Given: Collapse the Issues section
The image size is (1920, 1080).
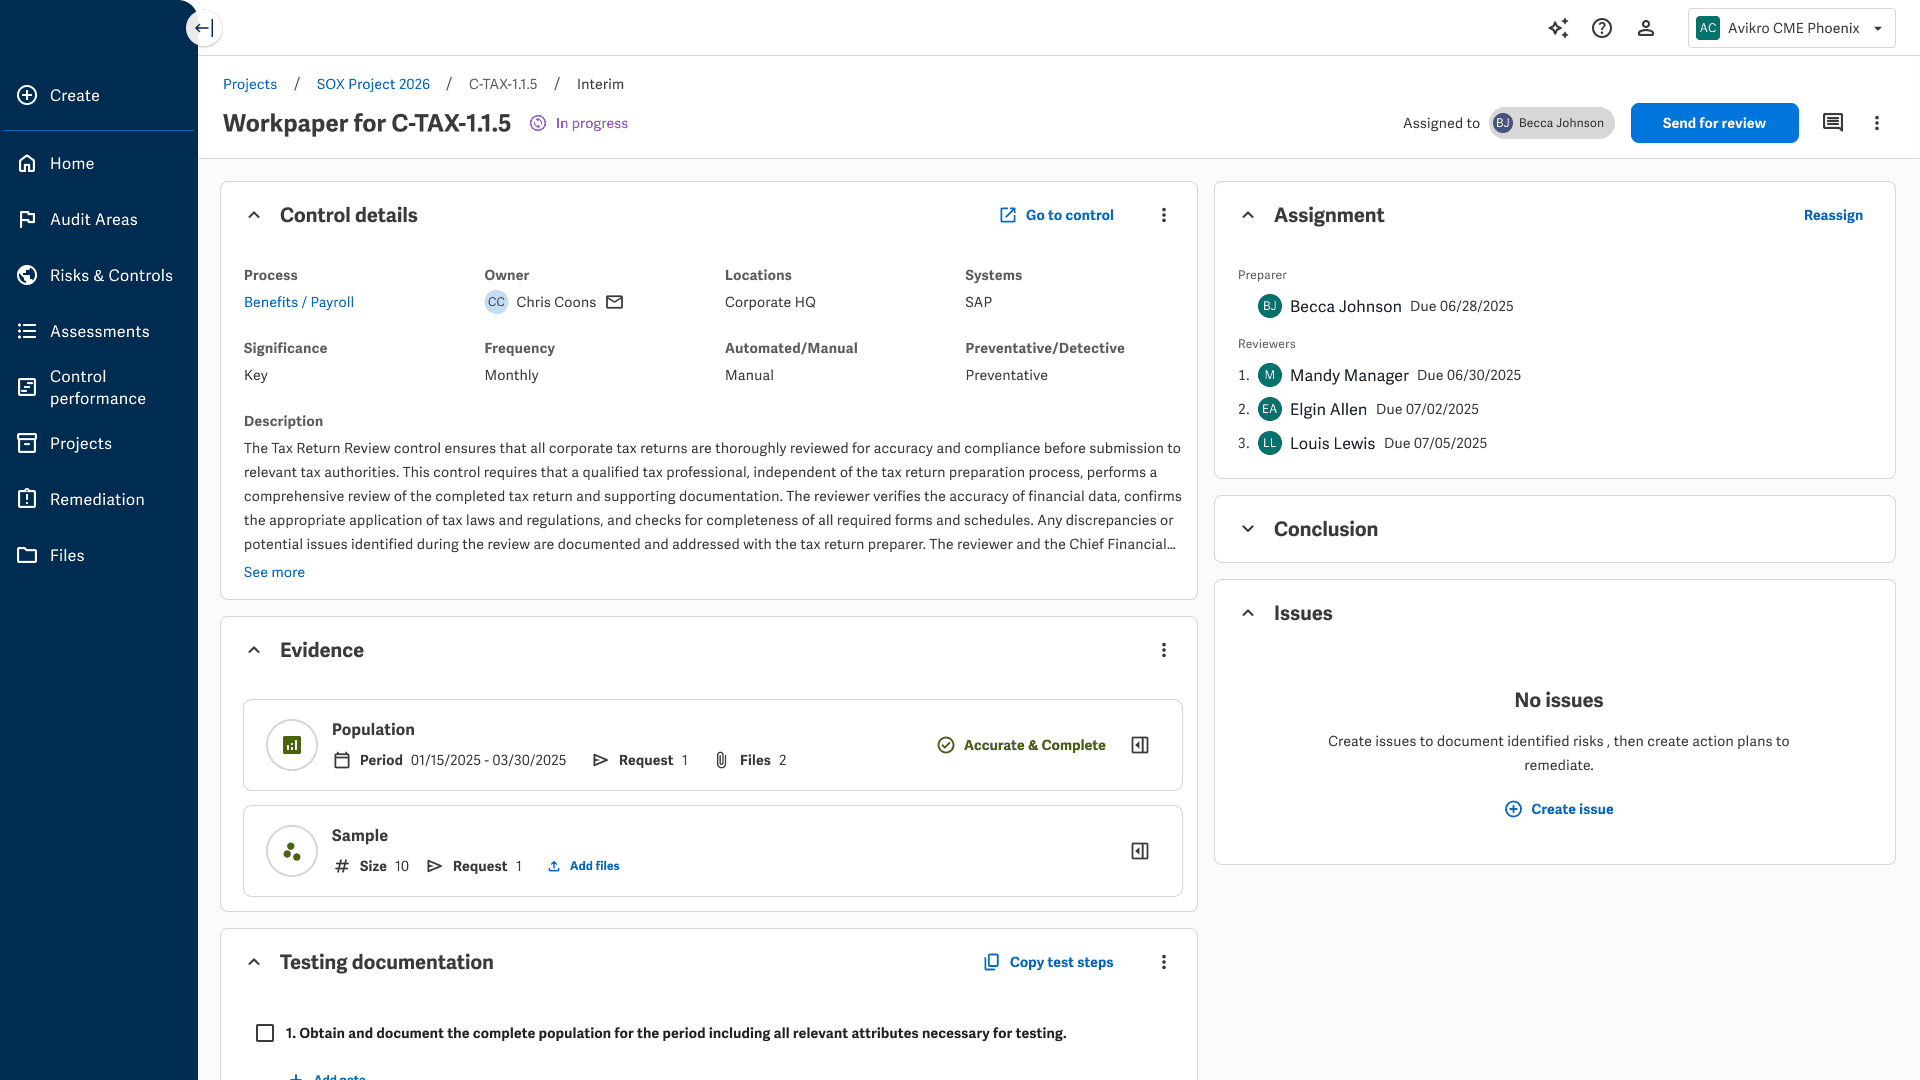Looking at the screenshot, I should [1248, 613].
